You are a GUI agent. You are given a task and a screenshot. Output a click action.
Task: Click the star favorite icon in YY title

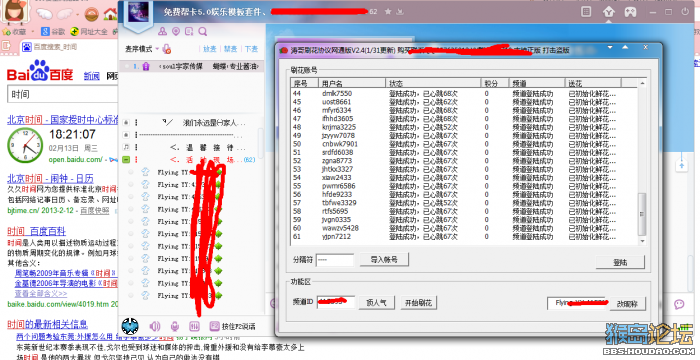(x=388, y=11)
